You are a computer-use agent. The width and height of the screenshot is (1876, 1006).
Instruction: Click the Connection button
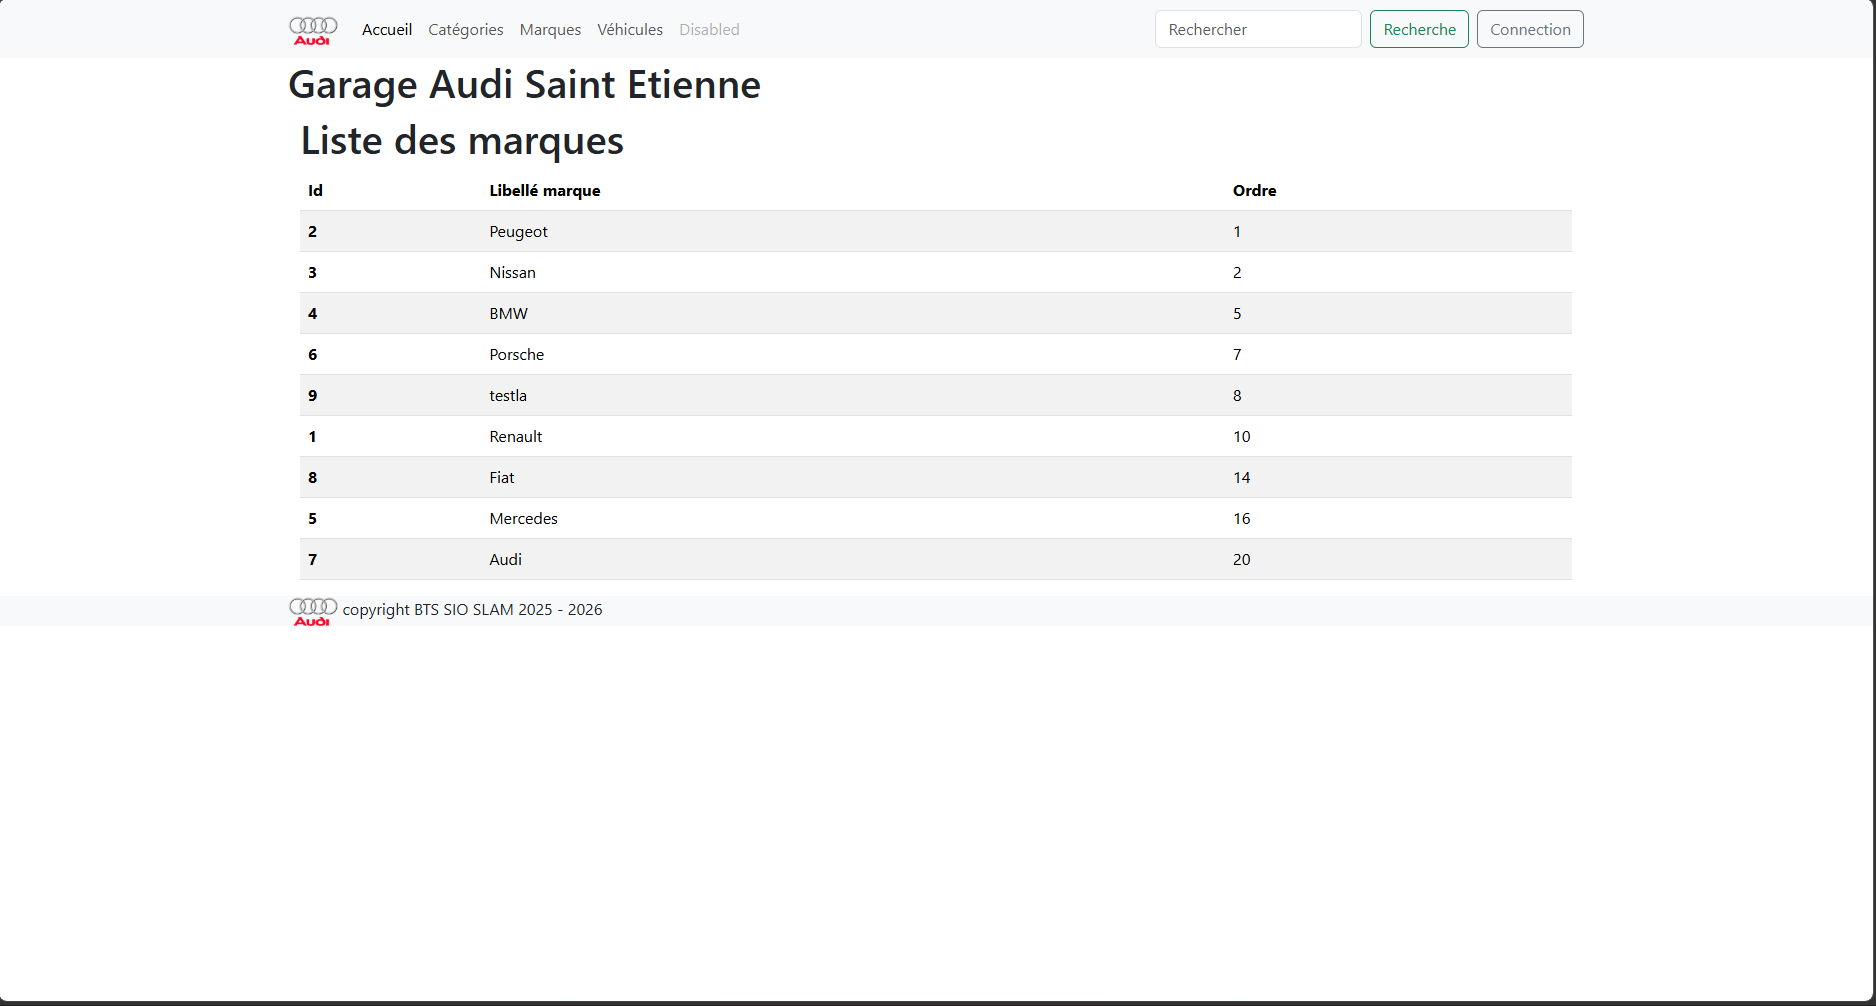pyautogui.click(x=1530, y=29)
